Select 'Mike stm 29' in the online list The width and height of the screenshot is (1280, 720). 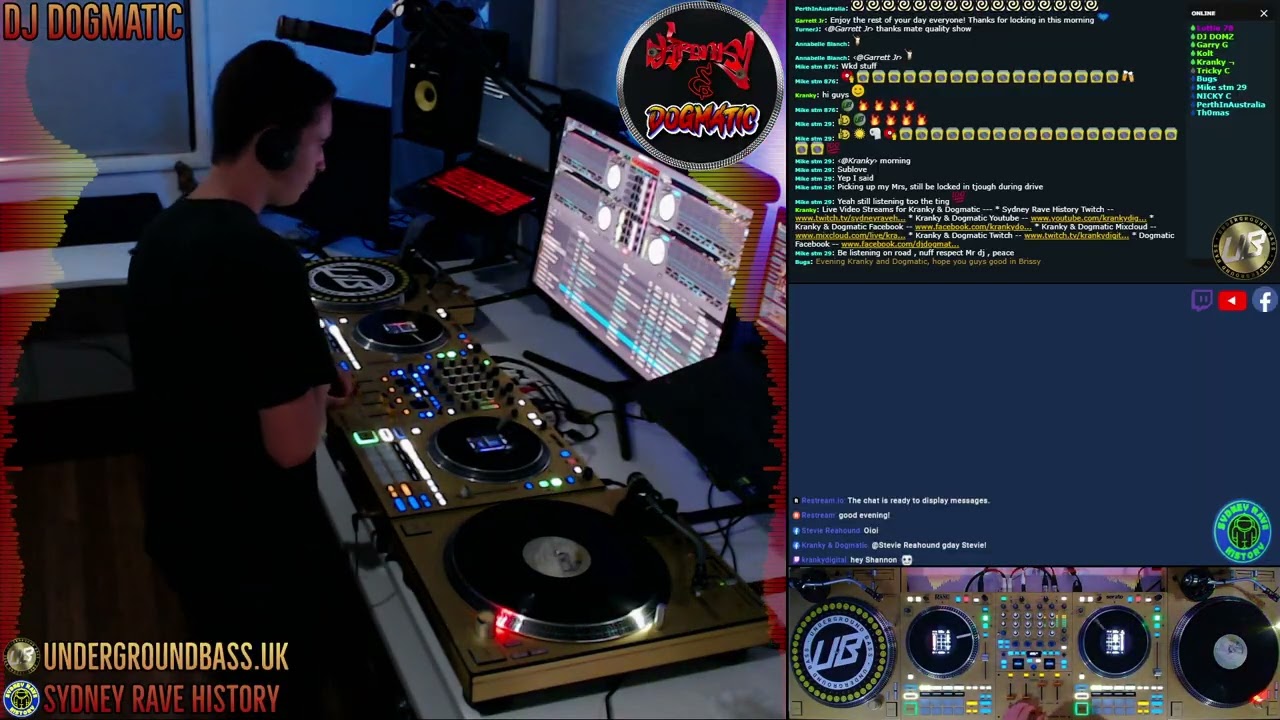tap(1221, 87)
